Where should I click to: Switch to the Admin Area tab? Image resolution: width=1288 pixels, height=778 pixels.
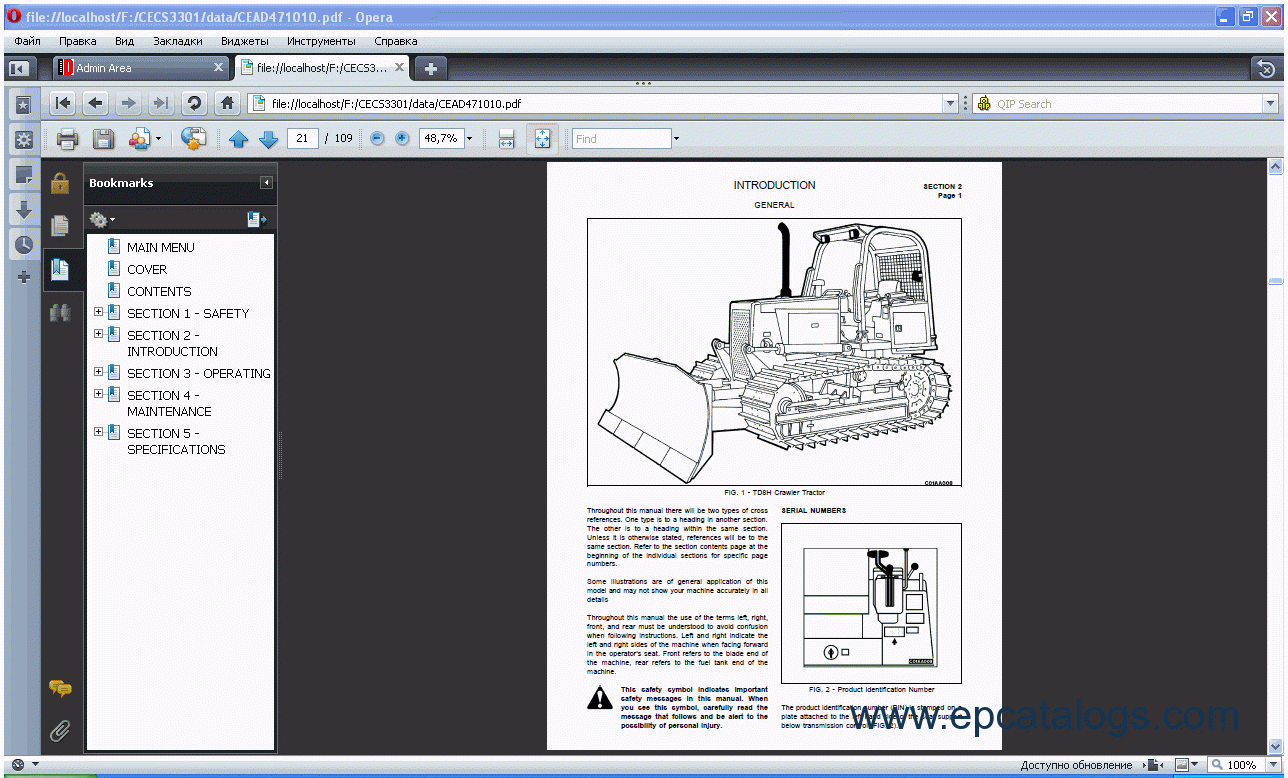point(142,68)
